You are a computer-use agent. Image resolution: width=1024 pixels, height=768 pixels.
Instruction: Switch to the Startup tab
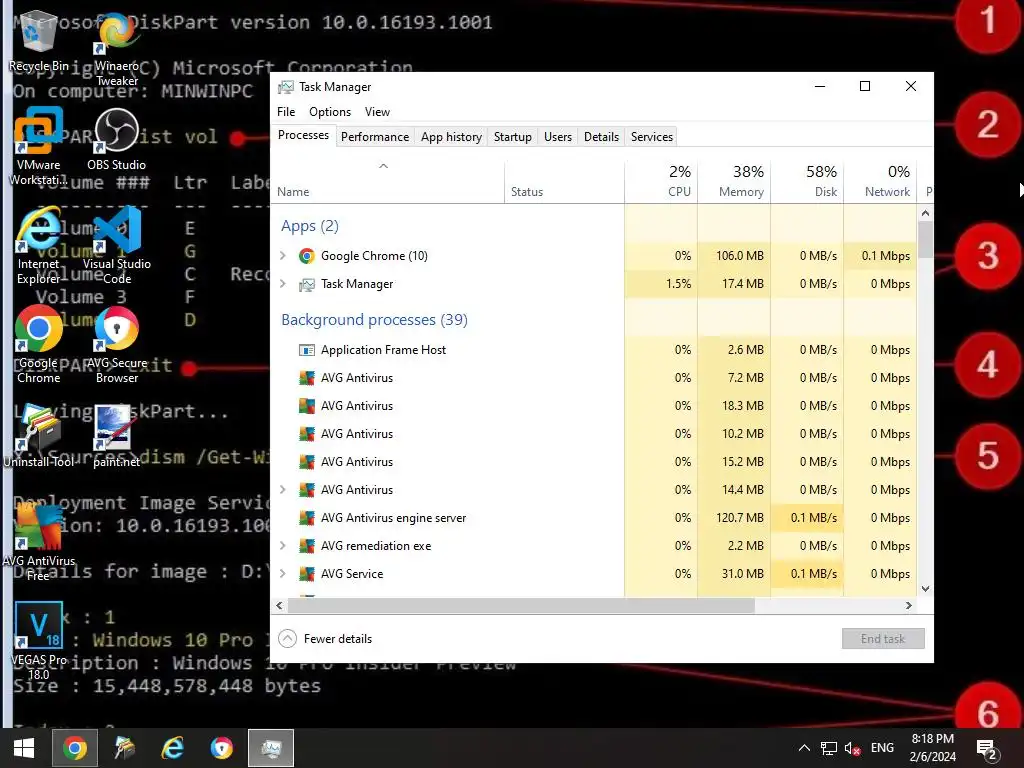point(513,136)
